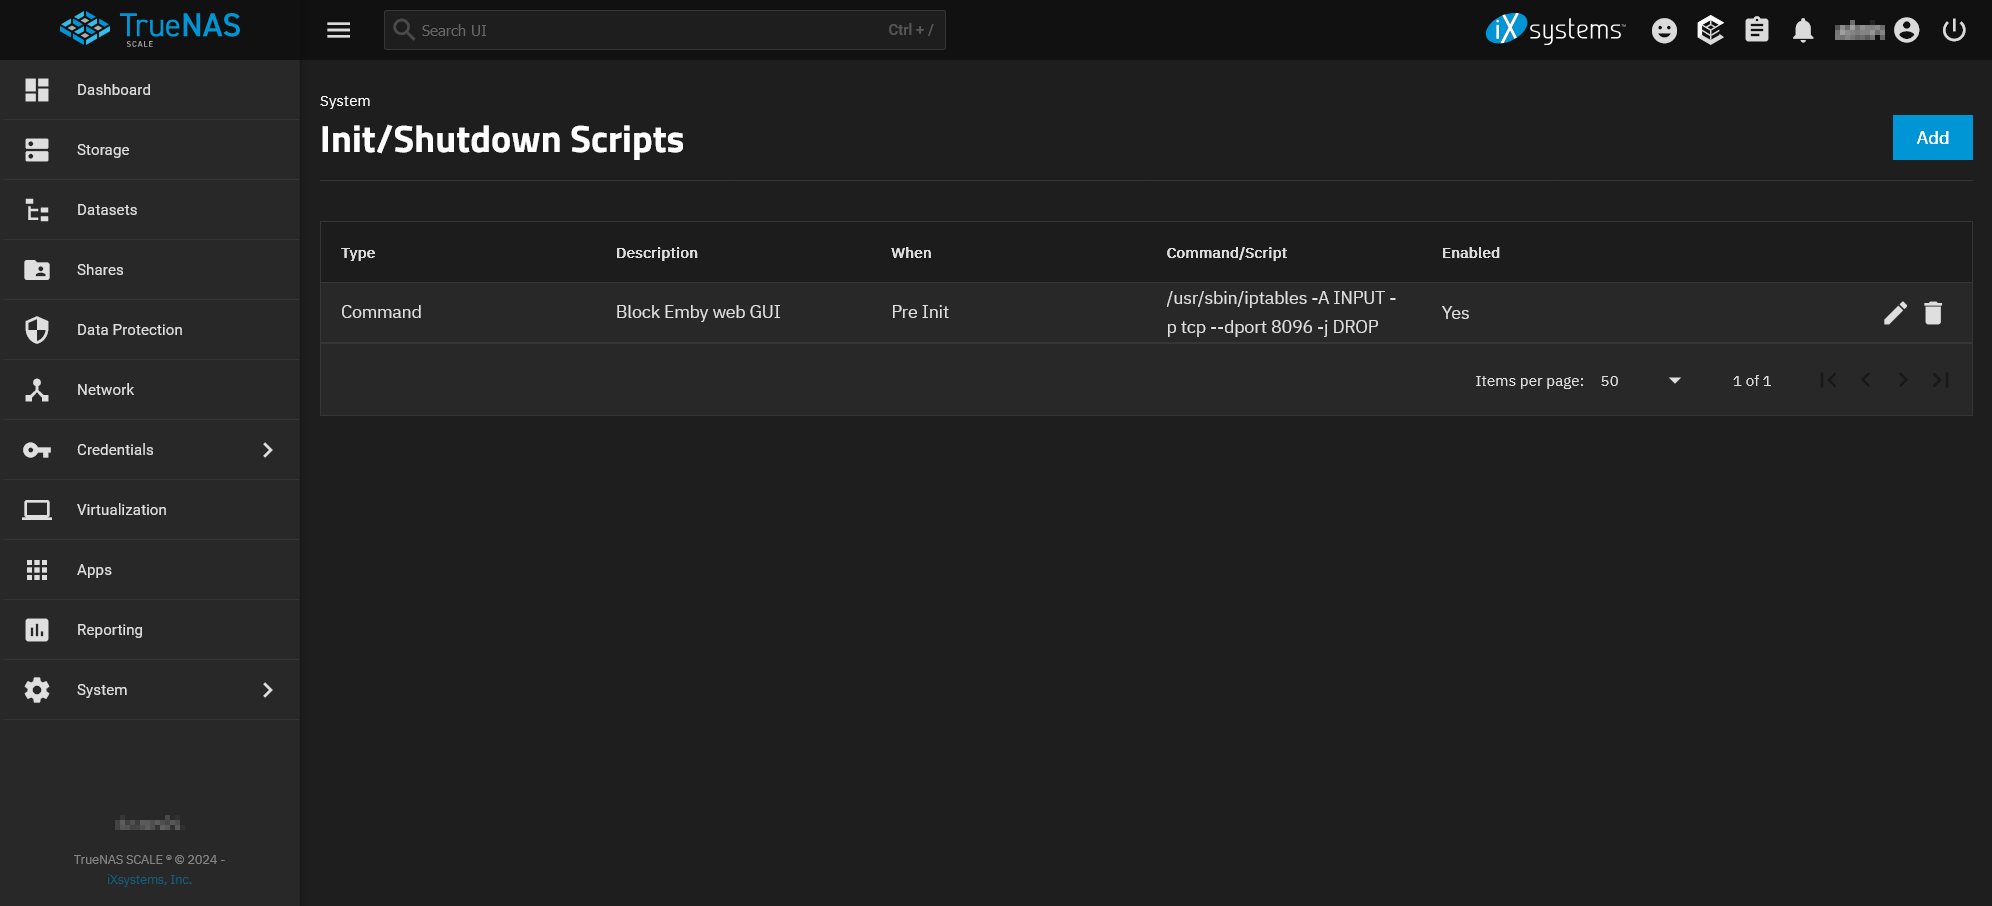1992x906 pixels.
Task: Sort table by the When column
Action: (x=911, y=253)
